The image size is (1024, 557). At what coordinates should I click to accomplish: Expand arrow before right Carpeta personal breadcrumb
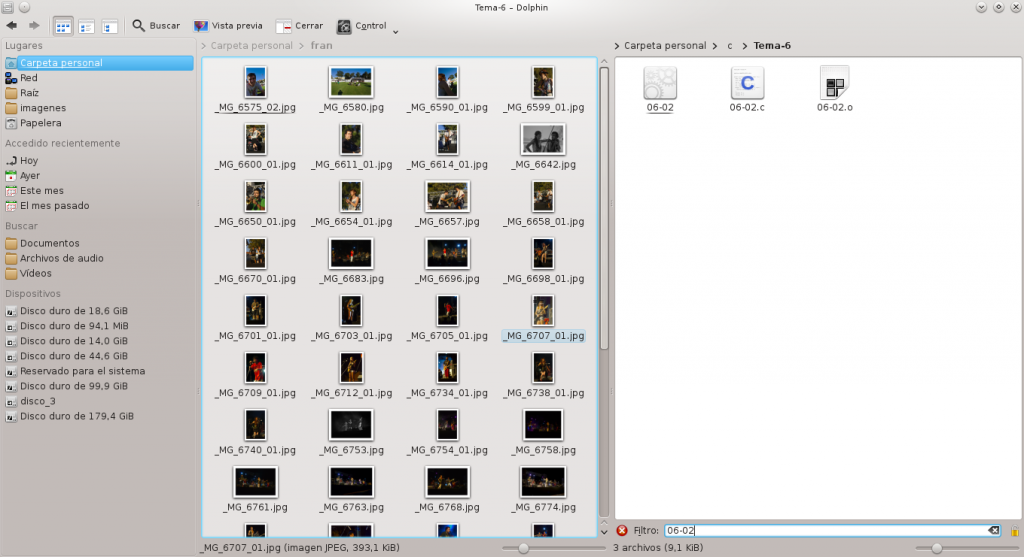point(617,46)
